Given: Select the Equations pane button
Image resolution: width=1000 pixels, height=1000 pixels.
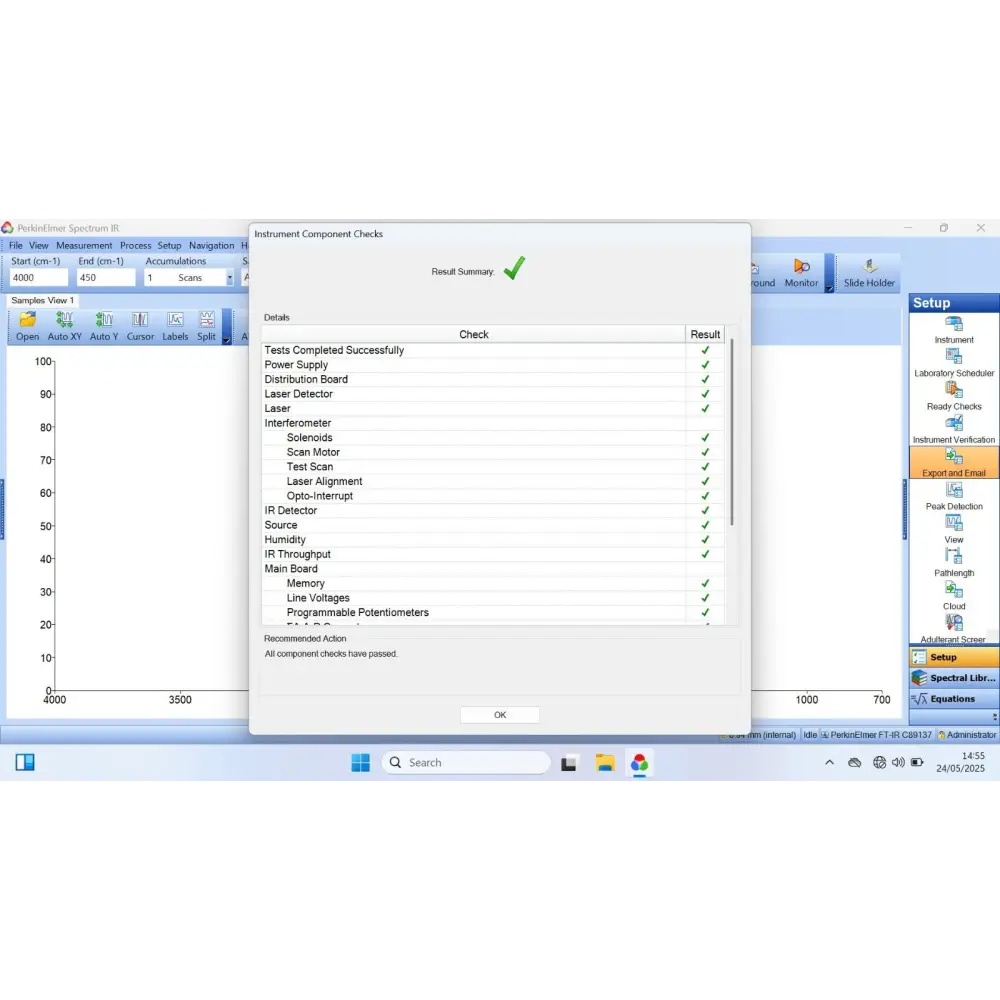Looking at the screenshot, I should pyautogui.click(x=953, y=699).
